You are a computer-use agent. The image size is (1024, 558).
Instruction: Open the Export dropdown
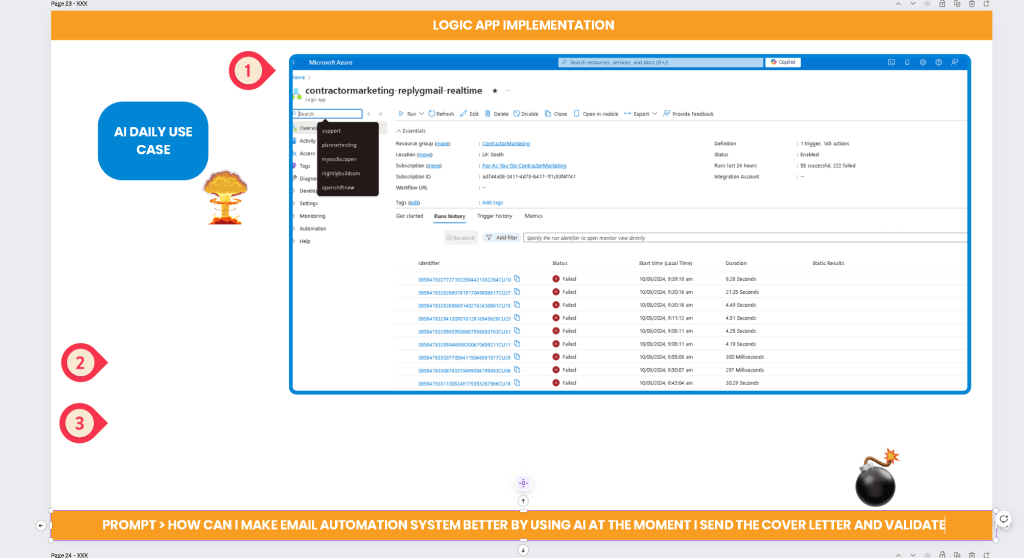point(641,114)
